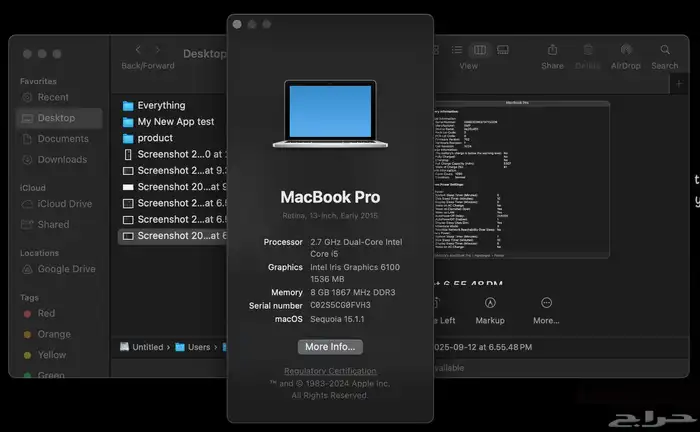
Task: Click the Memory value 8 GB 1867 MHz
Action: click(353, 292)
